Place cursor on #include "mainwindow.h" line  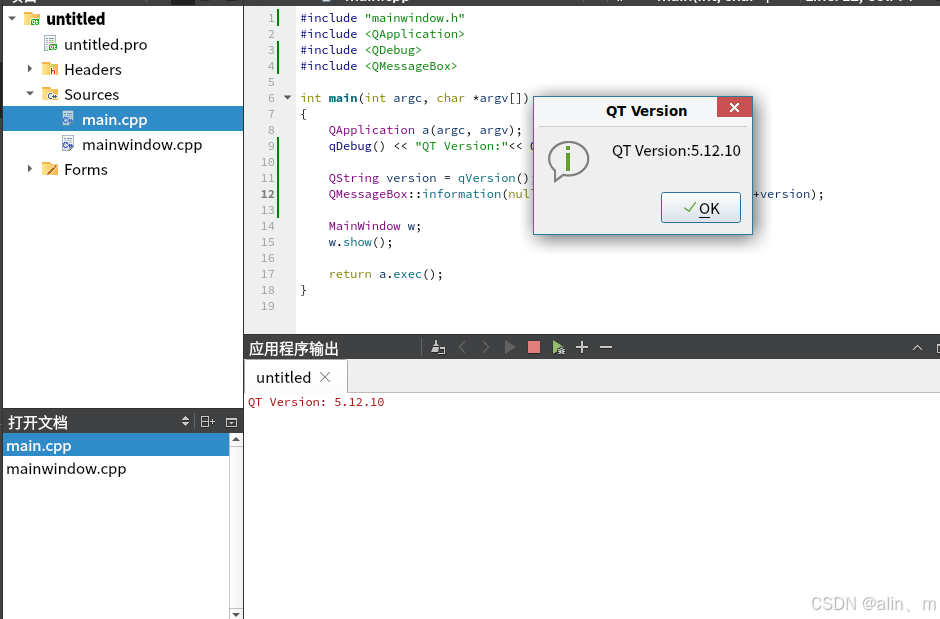click(x=382, y=18)
